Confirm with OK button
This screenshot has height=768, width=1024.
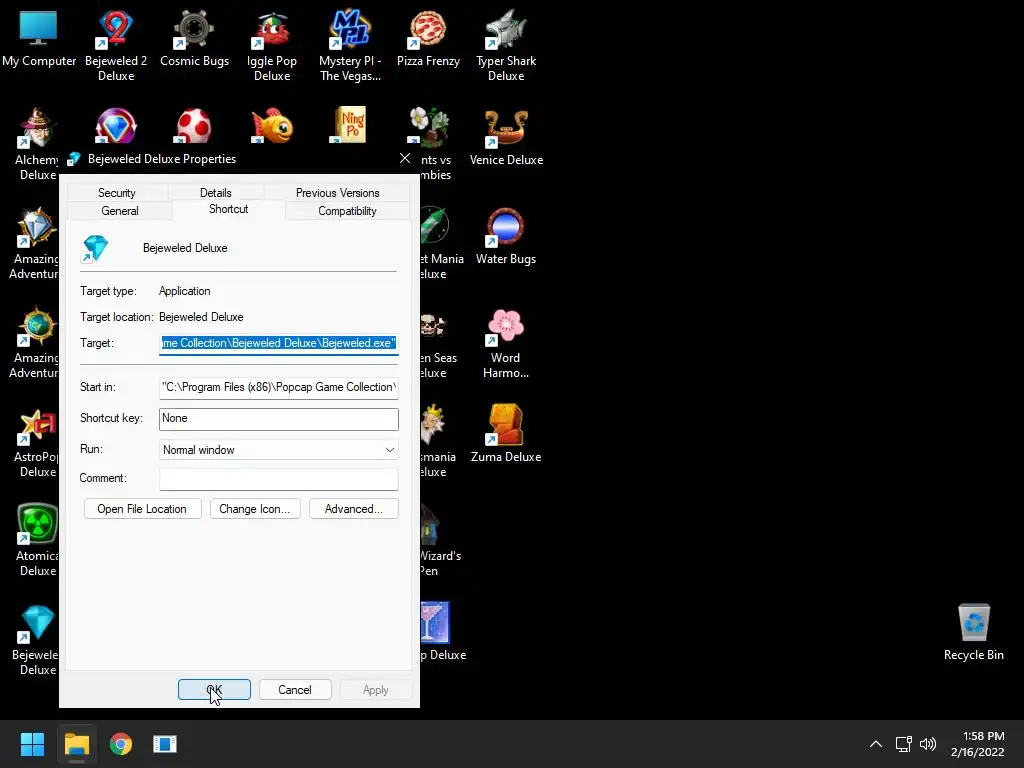[214, 690]
